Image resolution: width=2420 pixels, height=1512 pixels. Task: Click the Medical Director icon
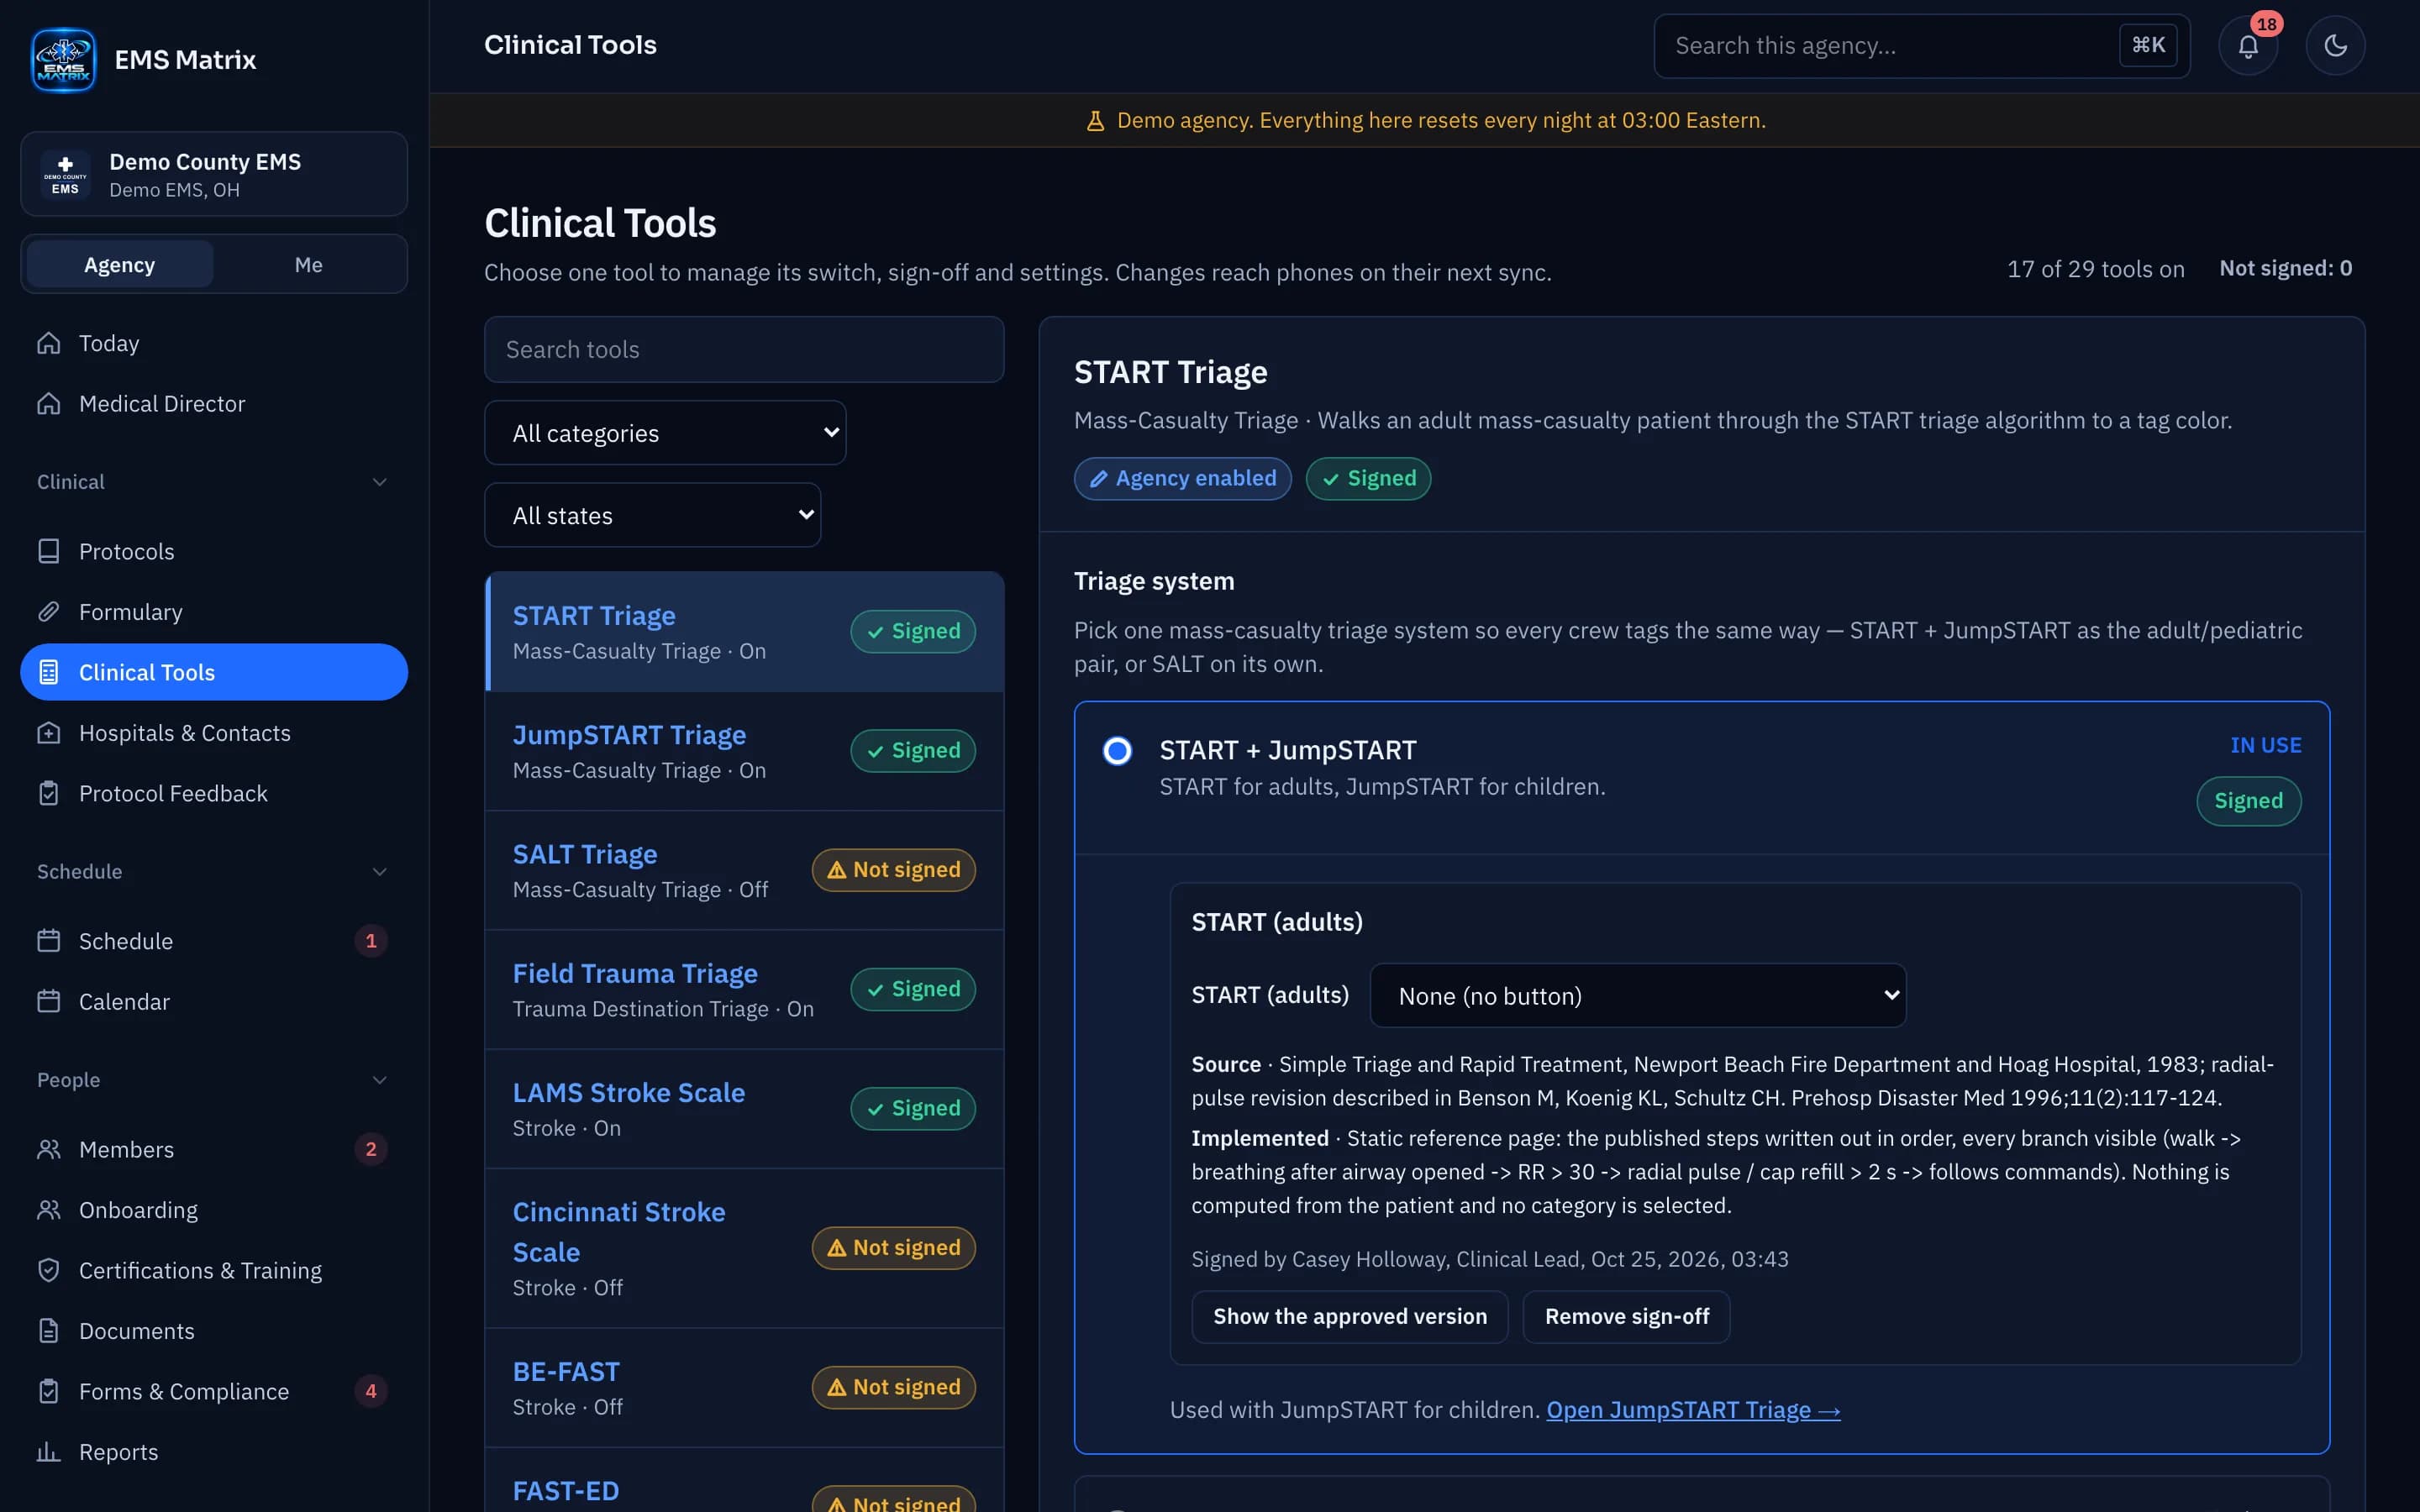(49, 404)
